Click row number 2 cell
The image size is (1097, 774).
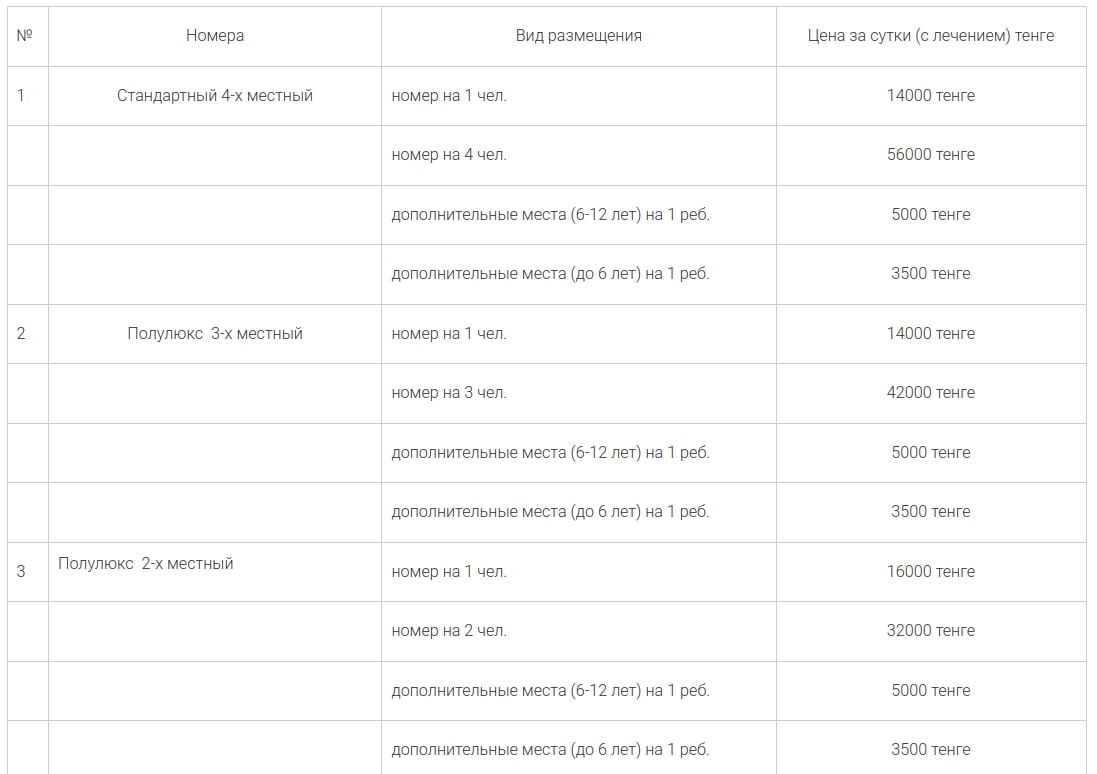(28, 334)
